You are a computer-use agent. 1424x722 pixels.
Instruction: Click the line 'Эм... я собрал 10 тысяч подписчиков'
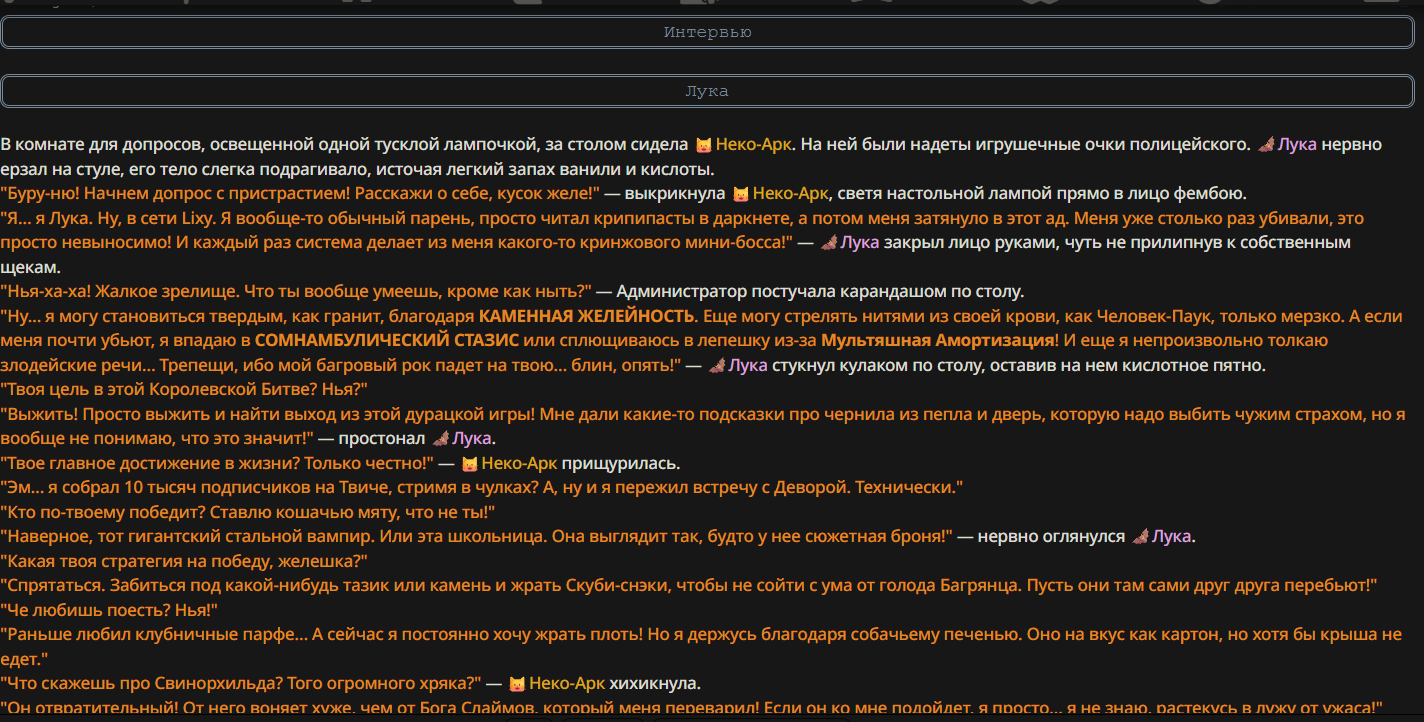coord(481,488)
